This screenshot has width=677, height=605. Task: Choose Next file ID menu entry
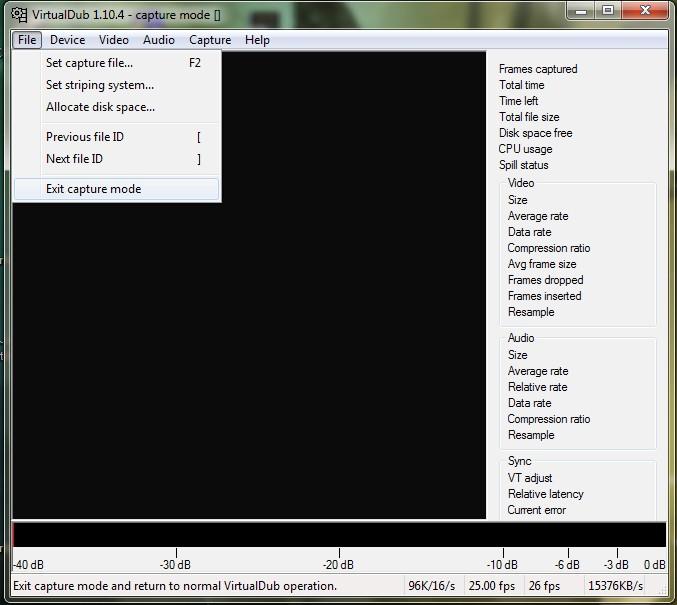tap(117, 159)
